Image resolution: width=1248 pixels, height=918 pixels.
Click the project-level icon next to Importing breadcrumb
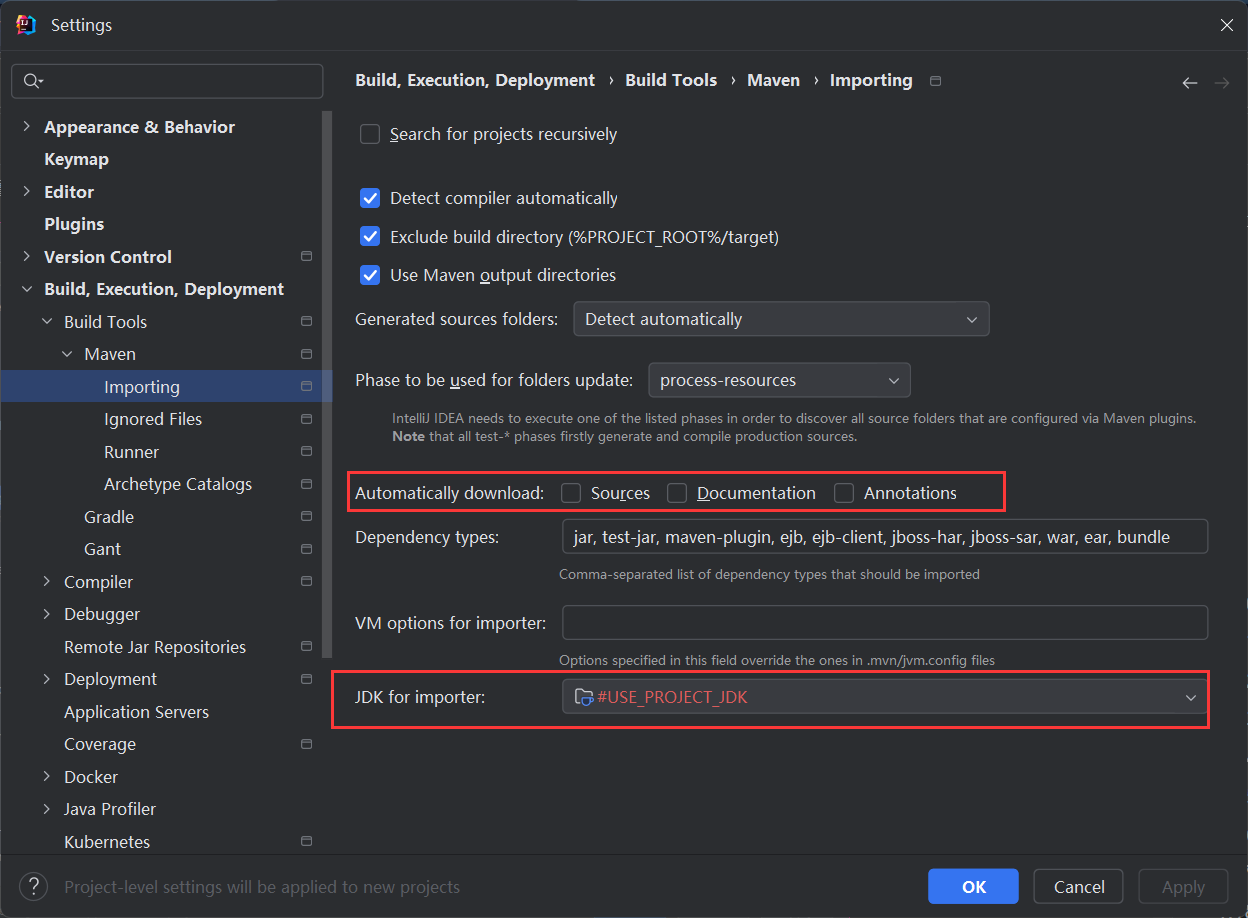[x=935, y=81]
